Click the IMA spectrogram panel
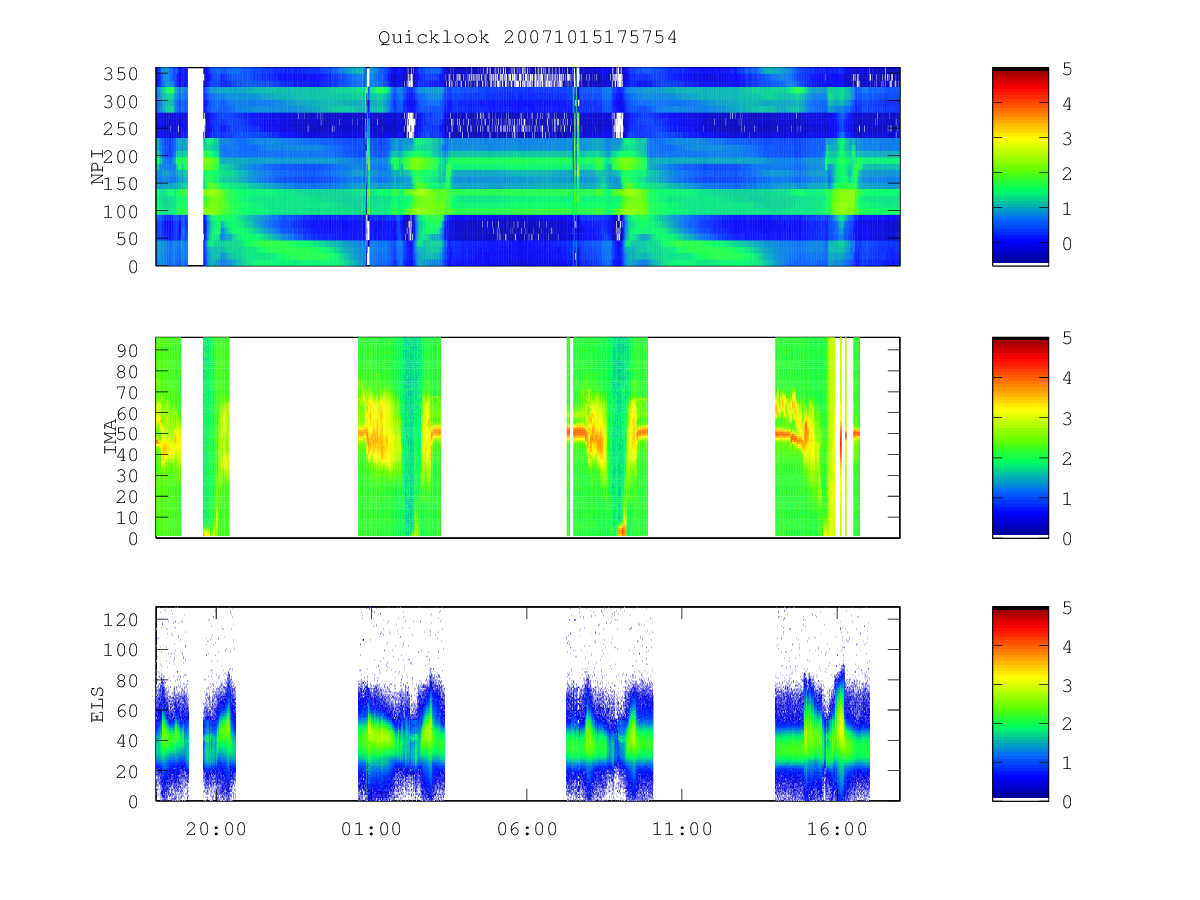1200x900 pixels. [x=528, y=437]
